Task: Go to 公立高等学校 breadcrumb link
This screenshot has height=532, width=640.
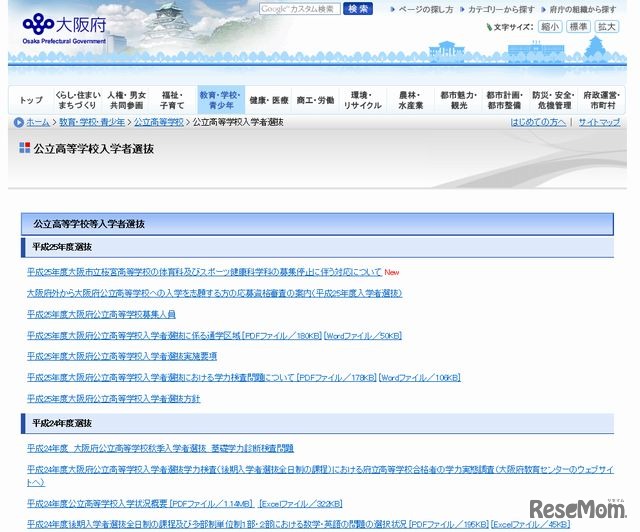Action: point(159,122)
